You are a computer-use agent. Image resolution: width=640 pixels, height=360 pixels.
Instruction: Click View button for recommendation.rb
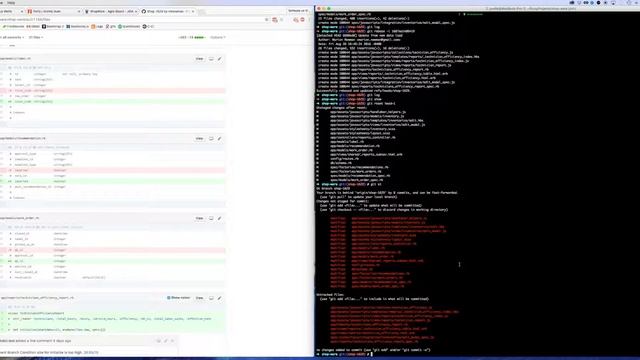pyautogui.click(x=199, y=138)
